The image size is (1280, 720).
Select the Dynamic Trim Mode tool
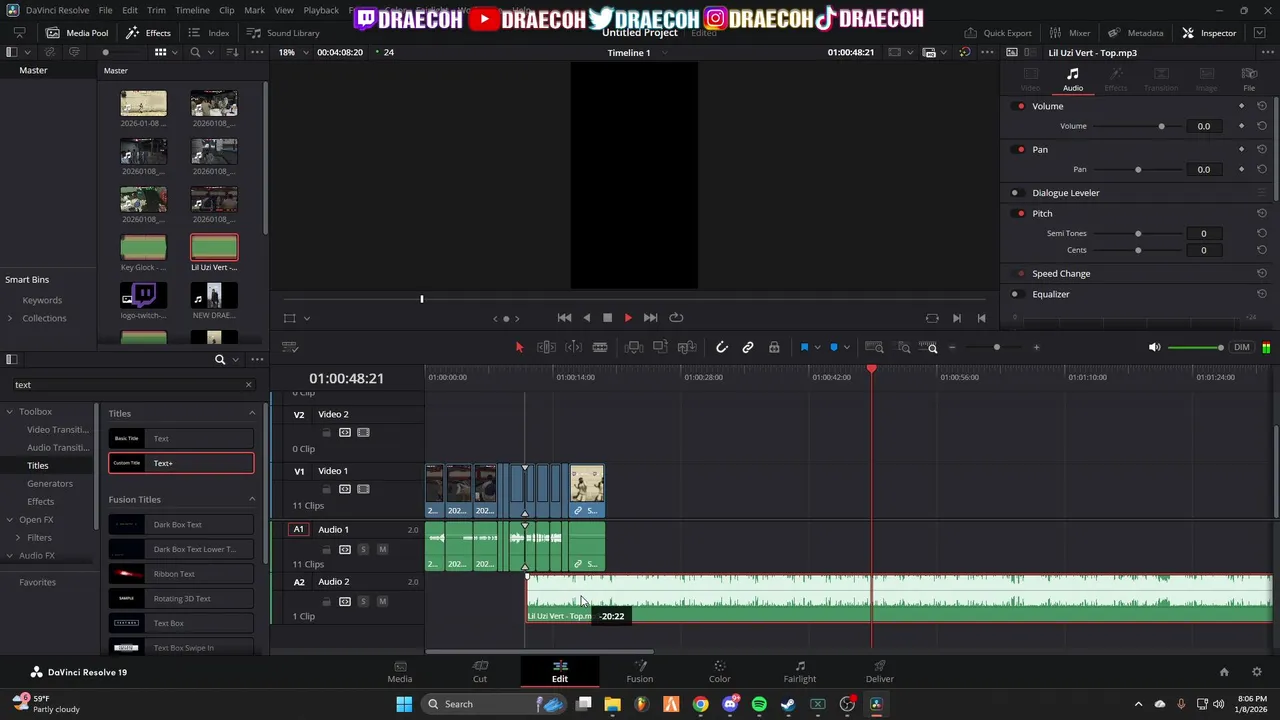(x=573, y=347)
